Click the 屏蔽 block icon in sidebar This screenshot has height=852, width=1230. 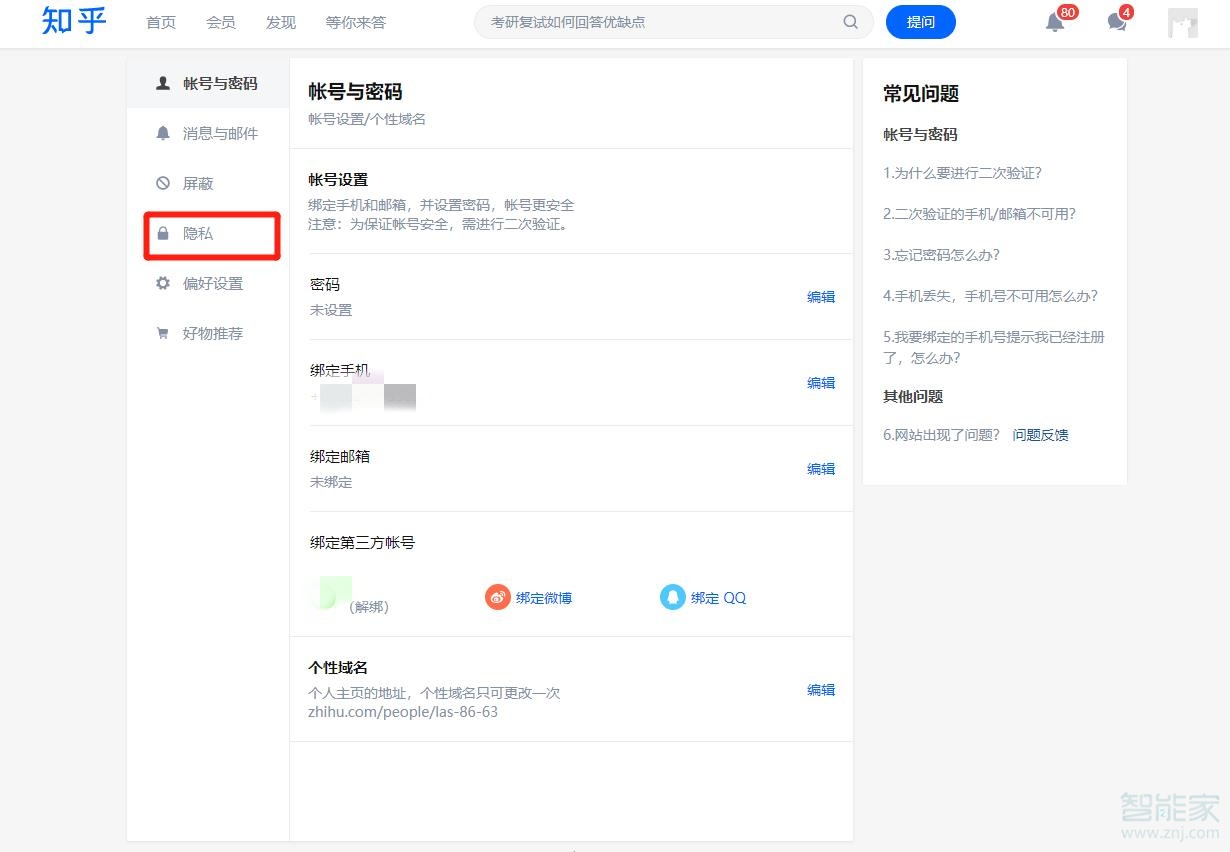pyautogui.click(x=162, y=183)
